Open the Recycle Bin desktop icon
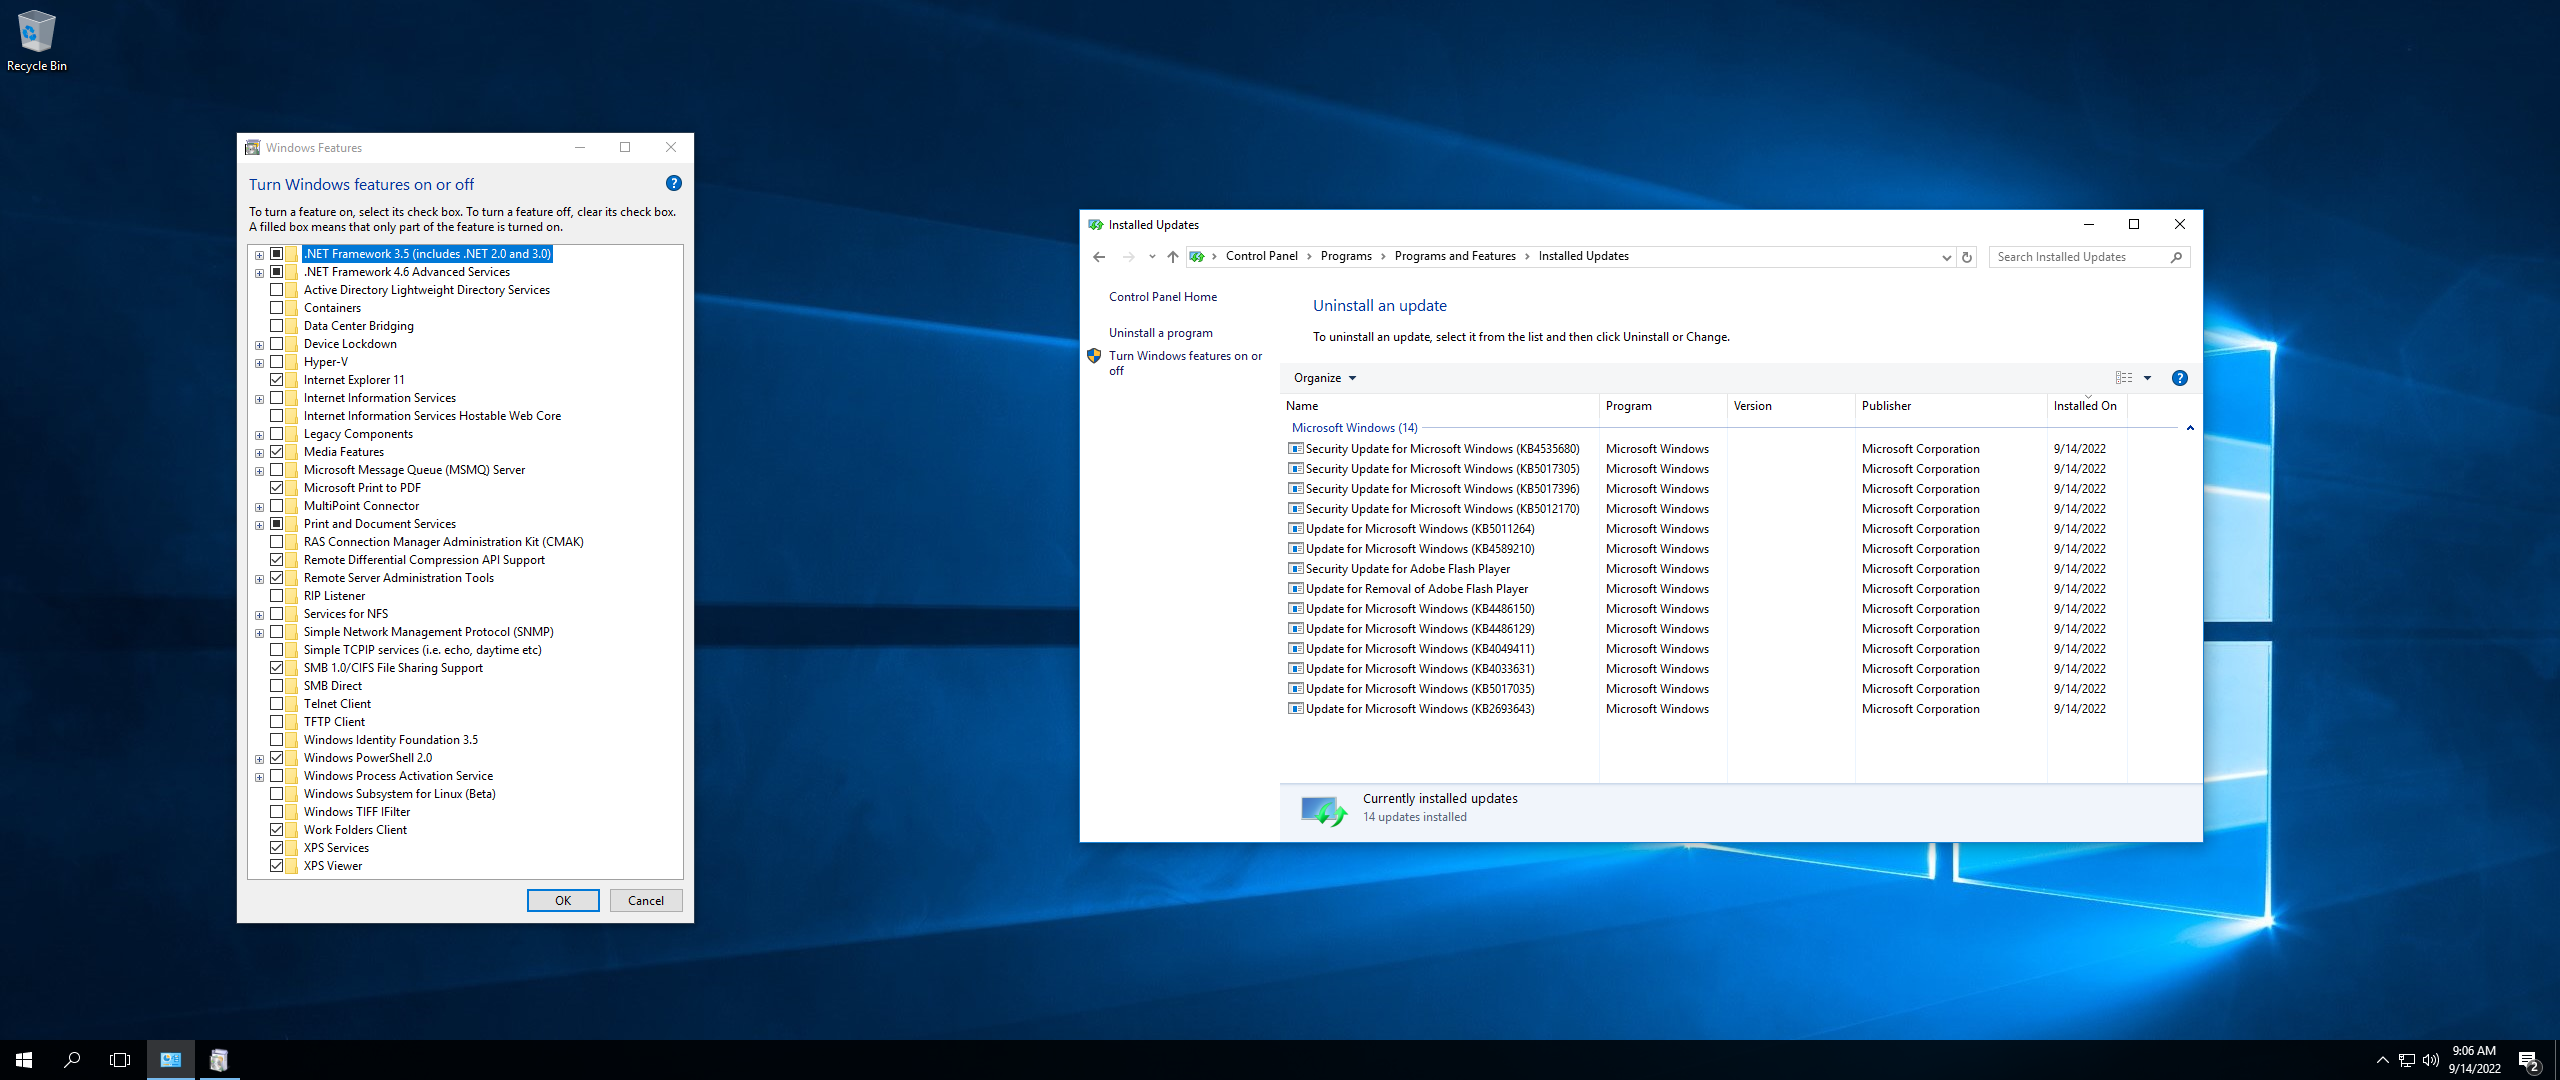The height and width of the screenshot is (1080, 2560). click(36, 42)
